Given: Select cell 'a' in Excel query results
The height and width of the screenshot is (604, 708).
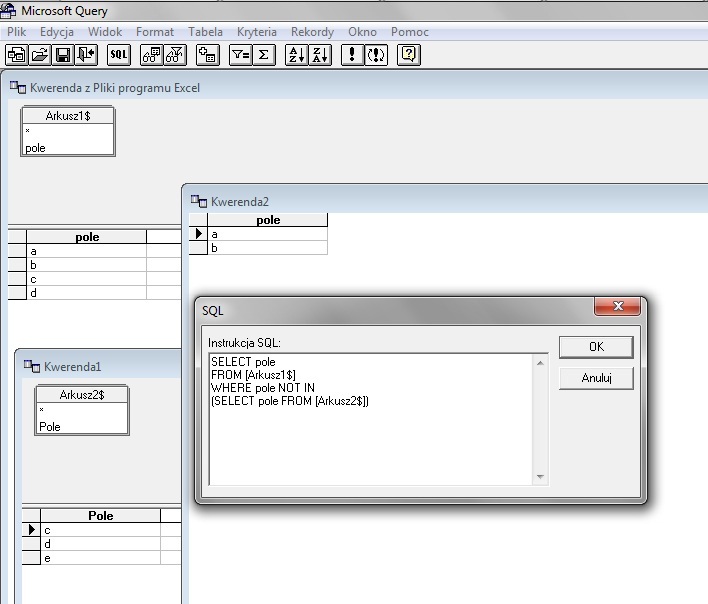Looking at the screenshot, I should pos(86,251).
